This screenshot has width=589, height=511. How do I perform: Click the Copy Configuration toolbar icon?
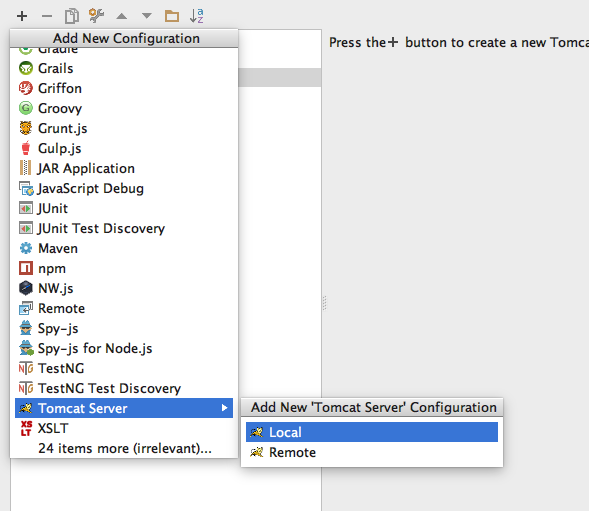pyautogui.click(x=72, y=16)
